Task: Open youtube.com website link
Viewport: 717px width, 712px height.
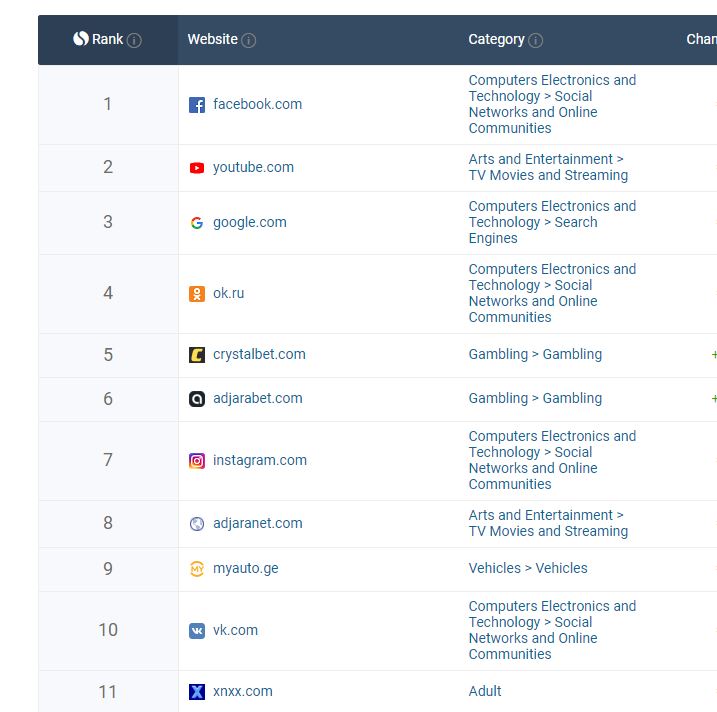Action: click(x=253, y=167)
